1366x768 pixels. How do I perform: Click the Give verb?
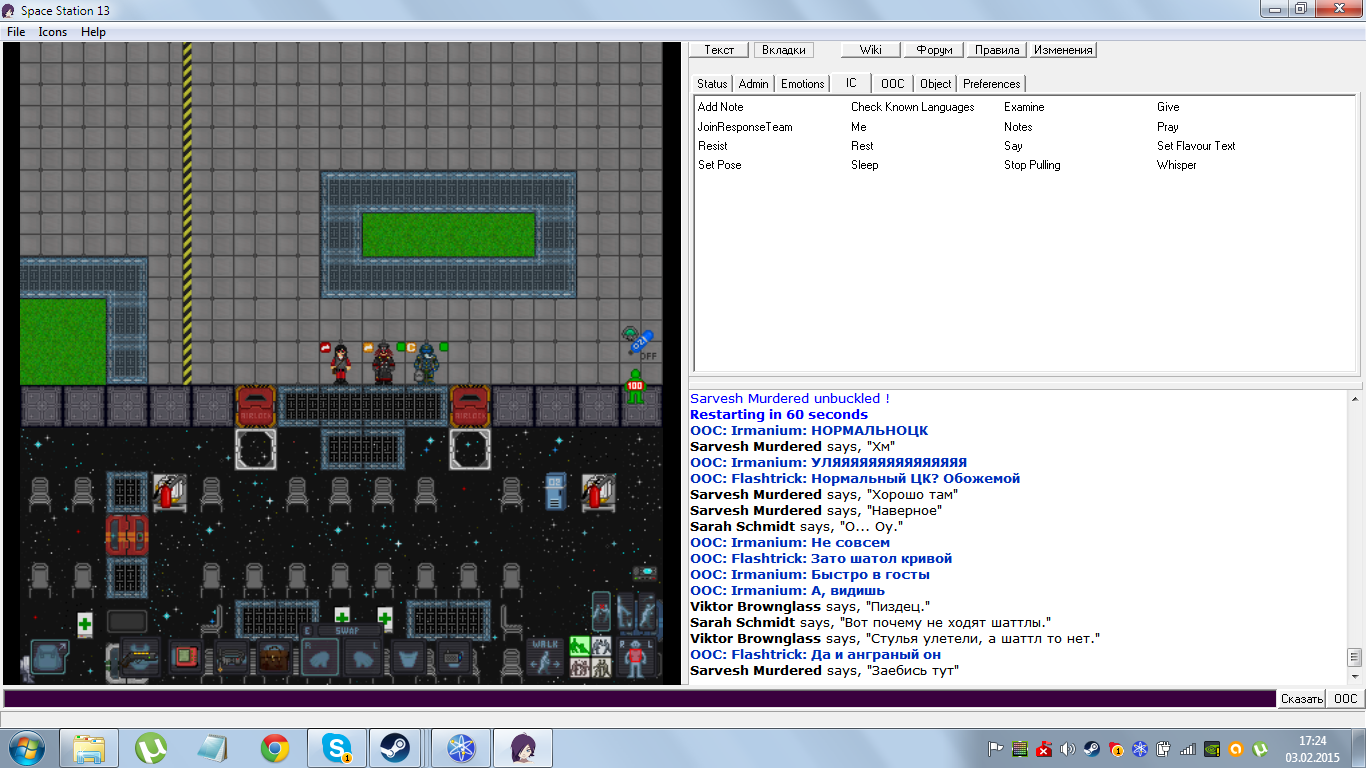[1168, 107]
